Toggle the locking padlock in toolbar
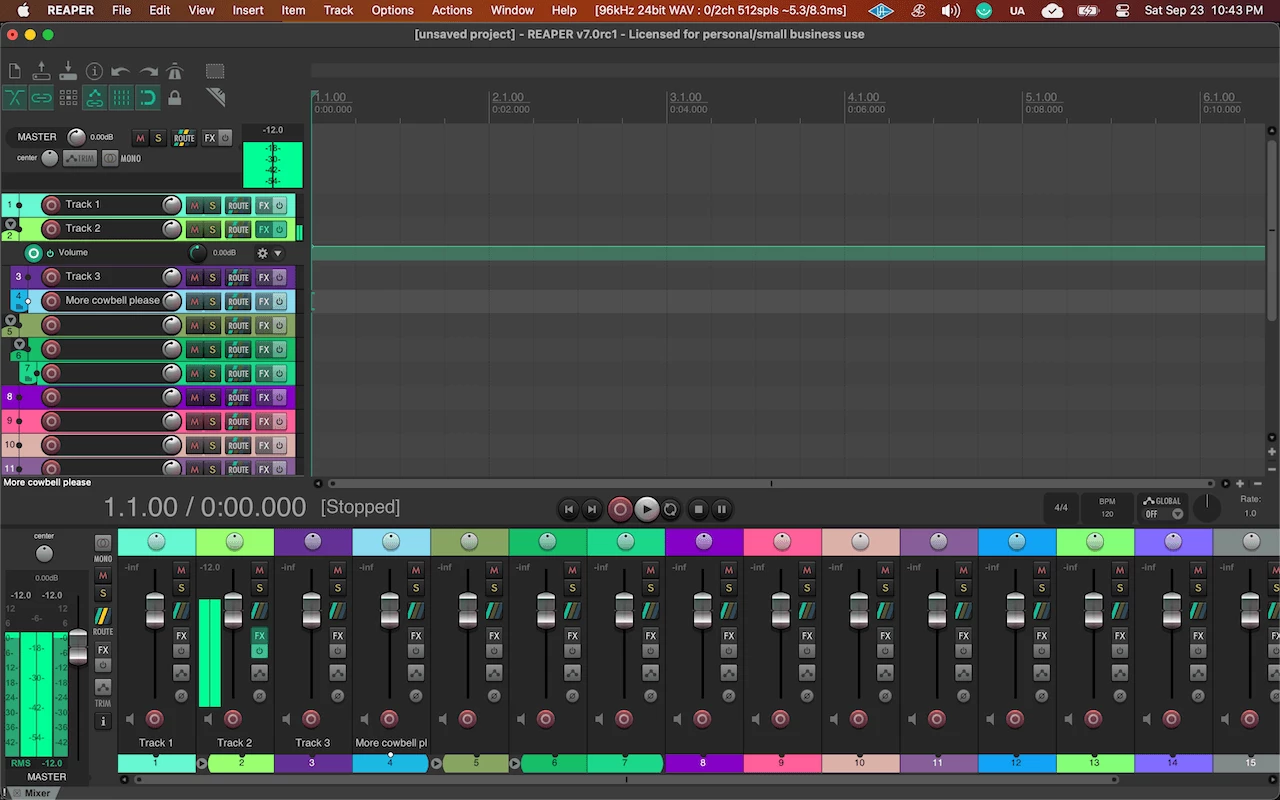The height and width of the screenshot is (800, 1280). (175, 98)
